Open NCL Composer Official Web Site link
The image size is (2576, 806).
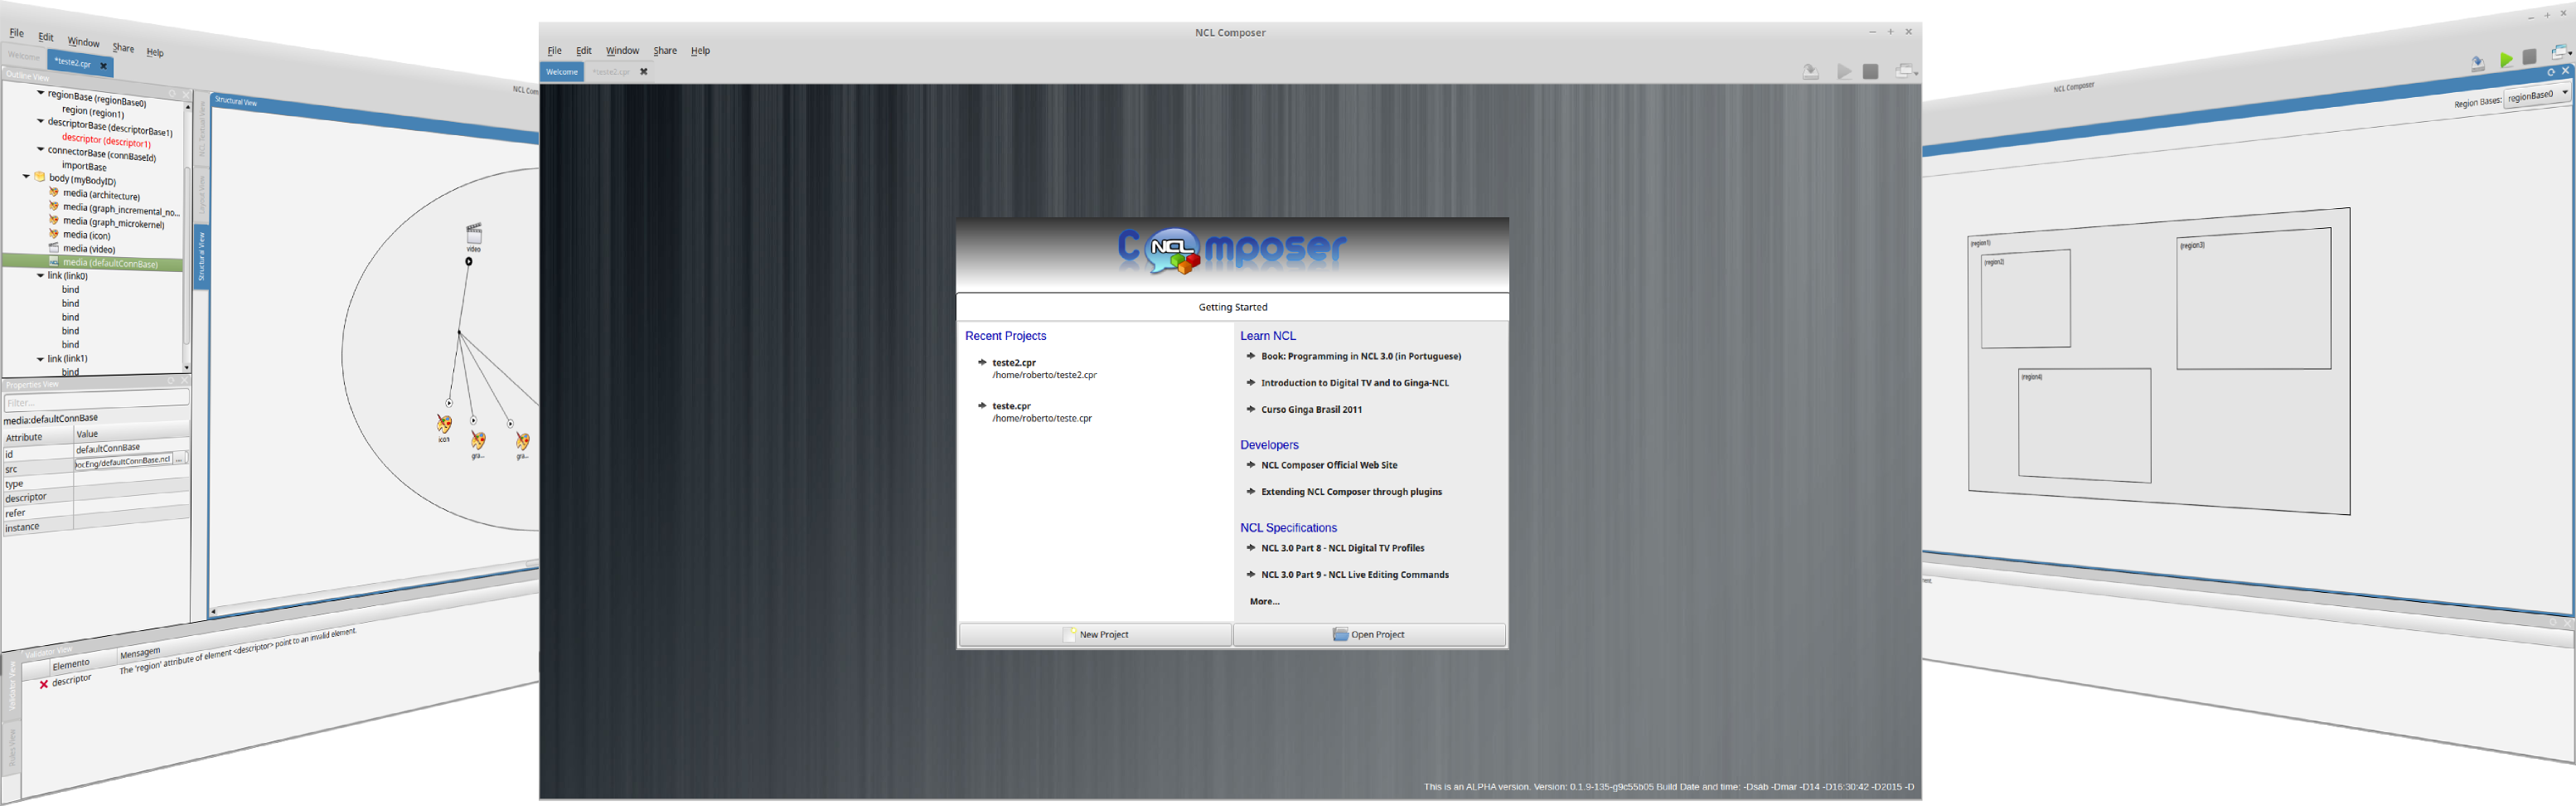pos(1329,466)
